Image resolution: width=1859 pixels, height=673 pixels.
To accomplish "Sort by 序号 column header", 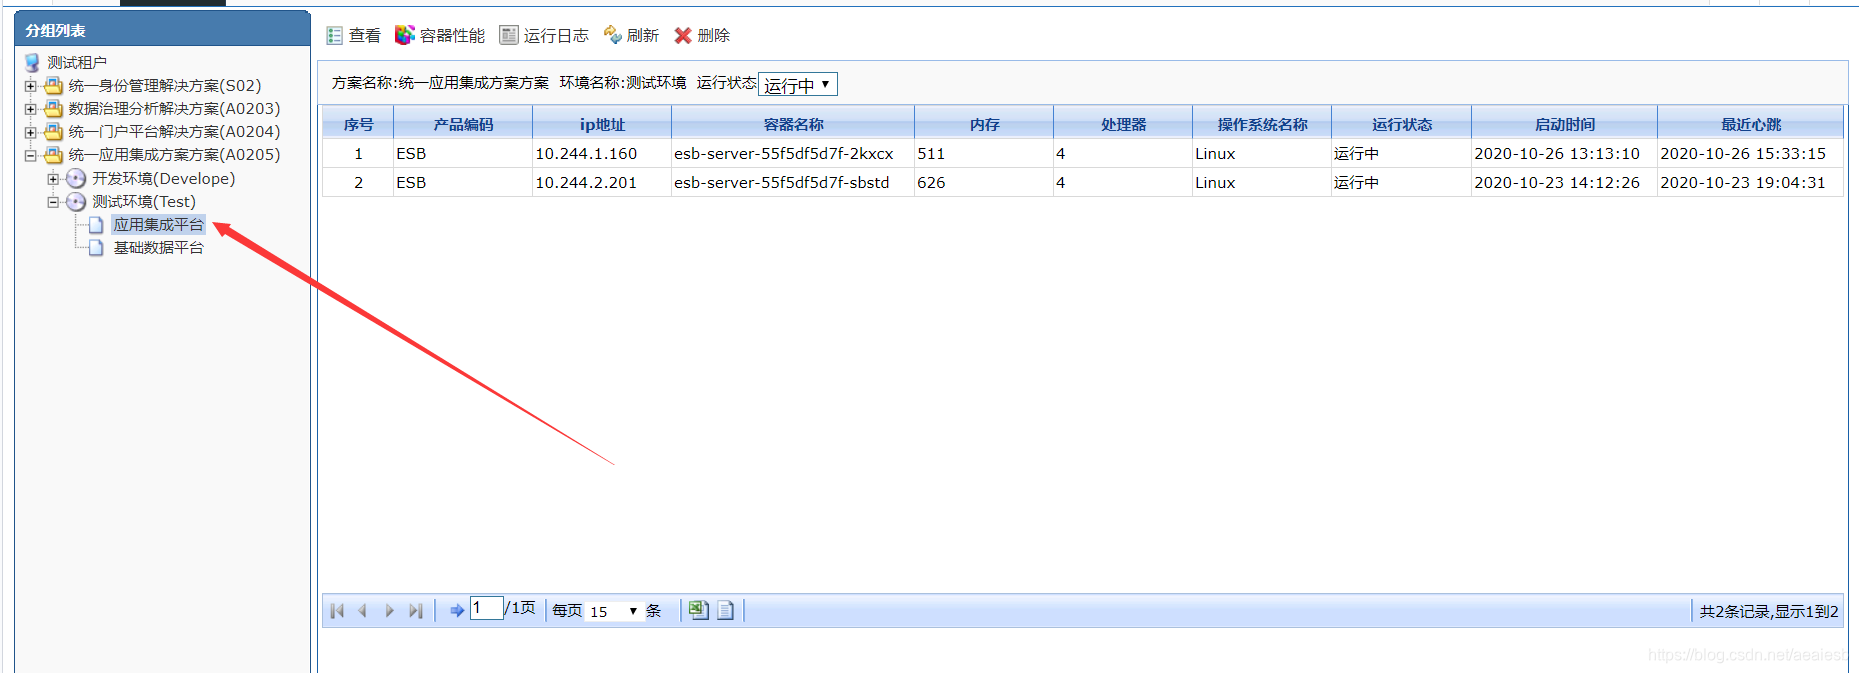I will point(358,124).
